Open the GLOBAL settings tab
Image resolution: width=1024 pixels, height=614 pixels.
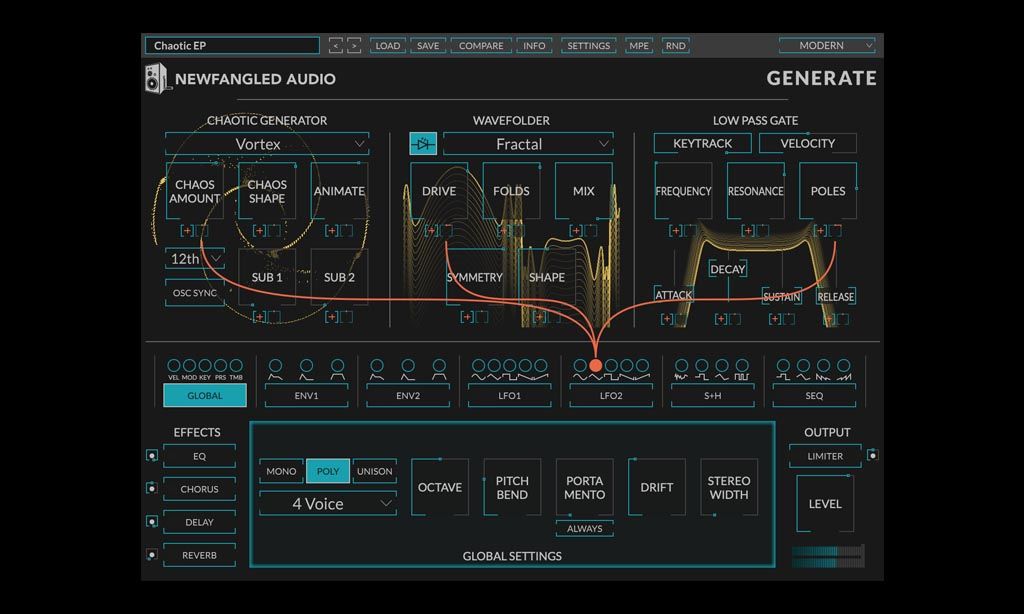point(205,395)
